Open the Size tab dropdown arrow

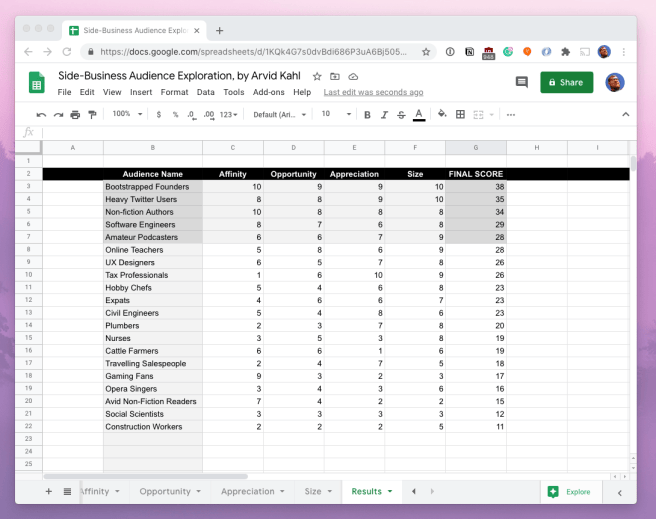(x=330, y=491)
